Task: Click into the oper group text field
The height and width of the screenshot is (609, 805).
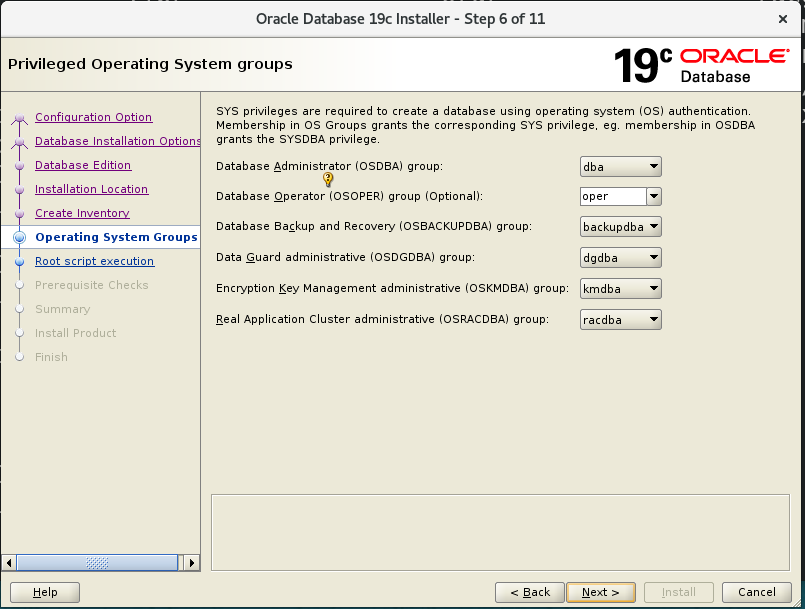Action: tap(613, 196)
